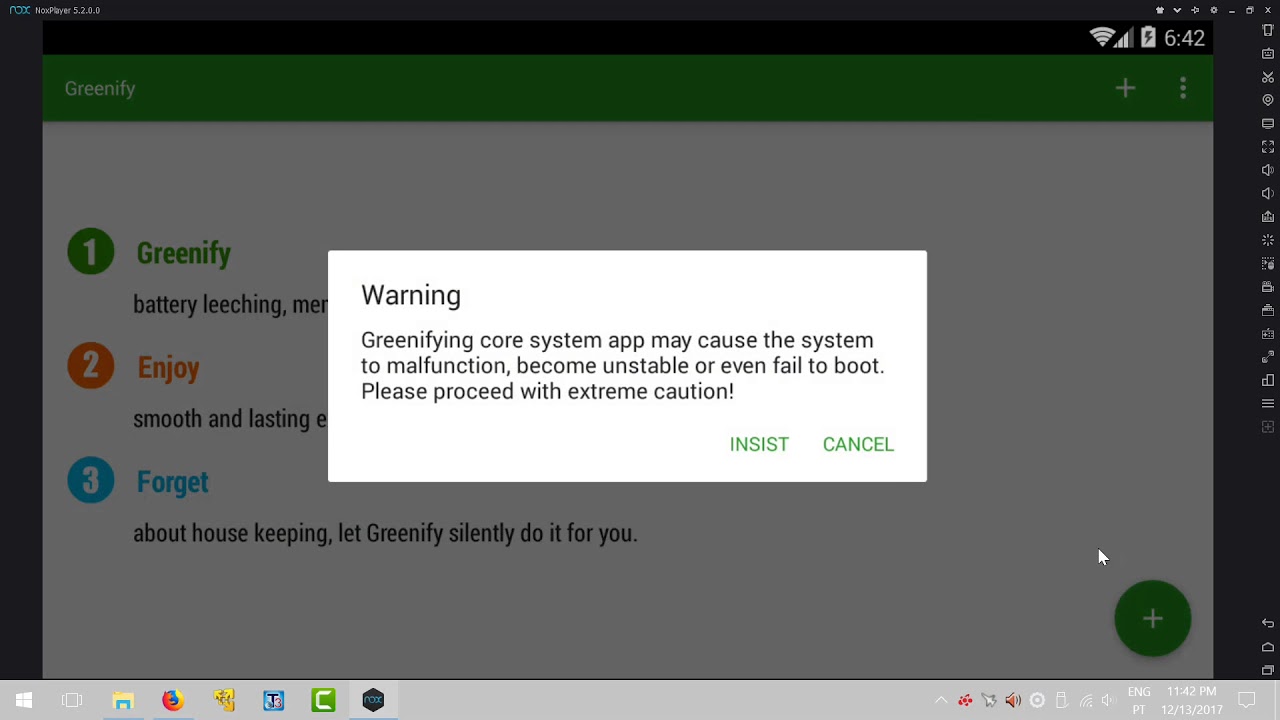1280x720 pixels.
Task: Tap Android home button in Nox sidebar
Action: pyautogui.click(x=1268, y=647)
